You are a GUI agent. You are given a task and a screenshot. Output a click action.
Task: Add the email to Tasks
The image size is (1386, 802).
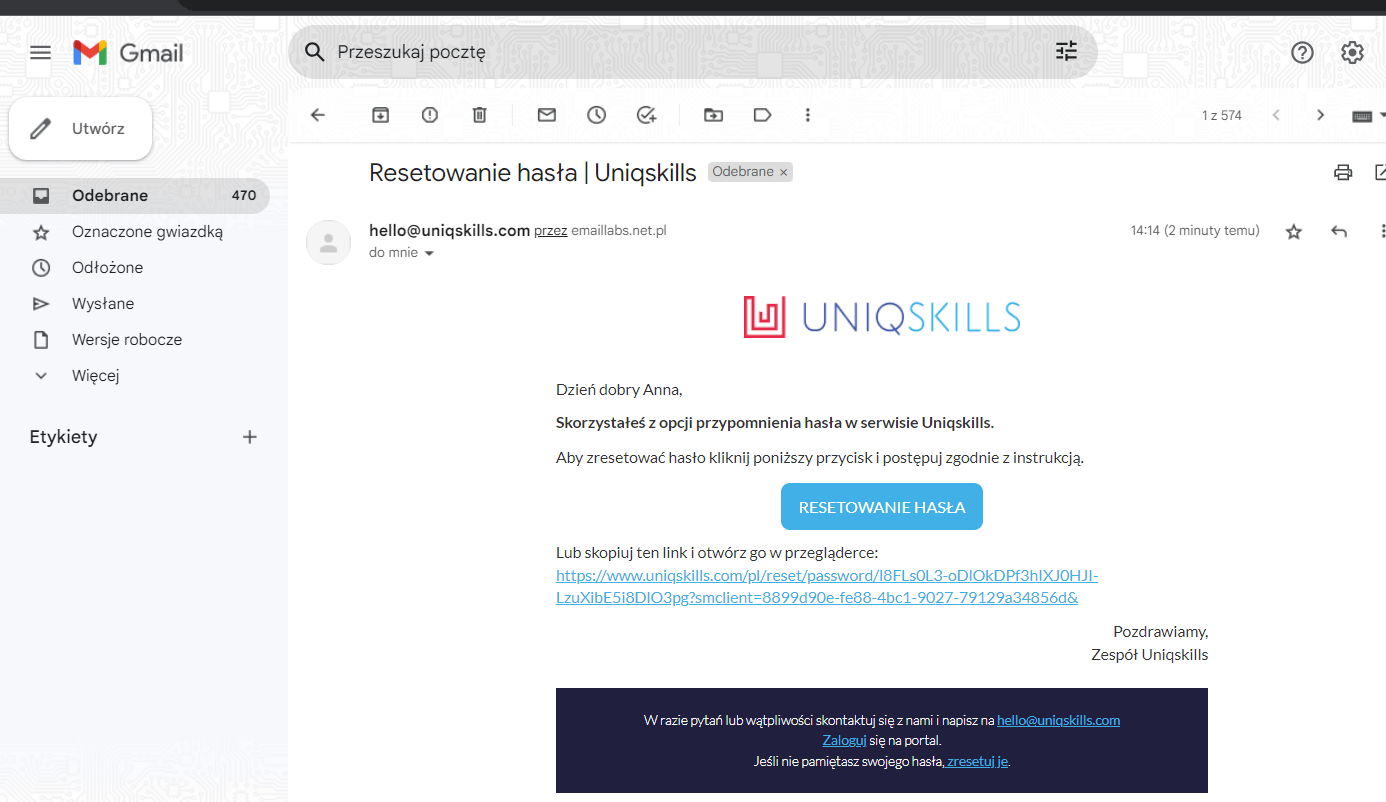pos(646,115)
